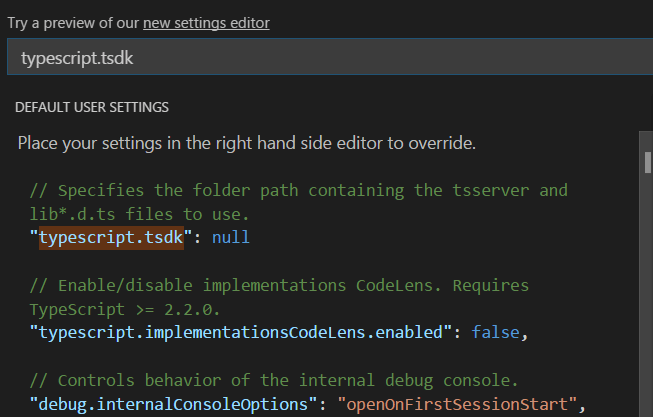Click the comment about implementations CodeLens
Screen dimensions: 653x417
click(279, 297)
